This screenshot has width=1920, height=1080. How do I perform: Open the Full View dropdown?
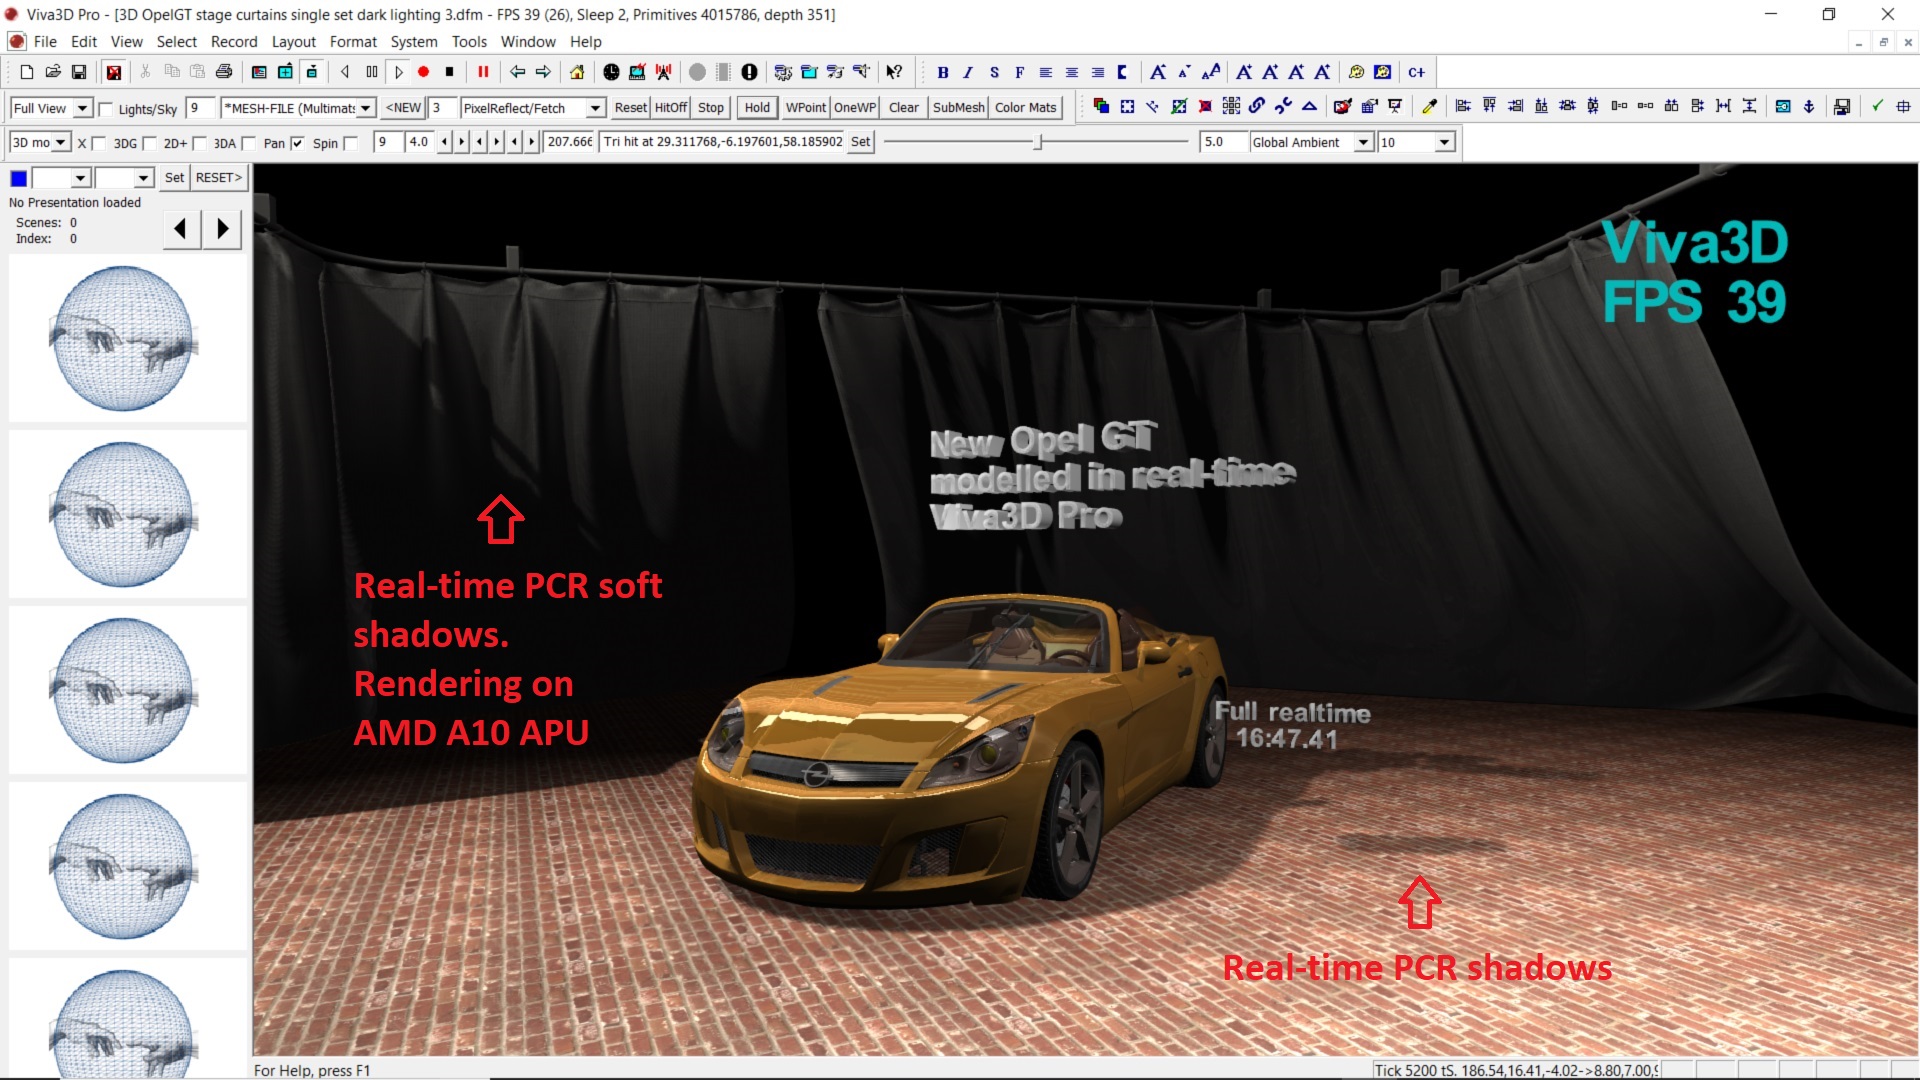(83, 108)
